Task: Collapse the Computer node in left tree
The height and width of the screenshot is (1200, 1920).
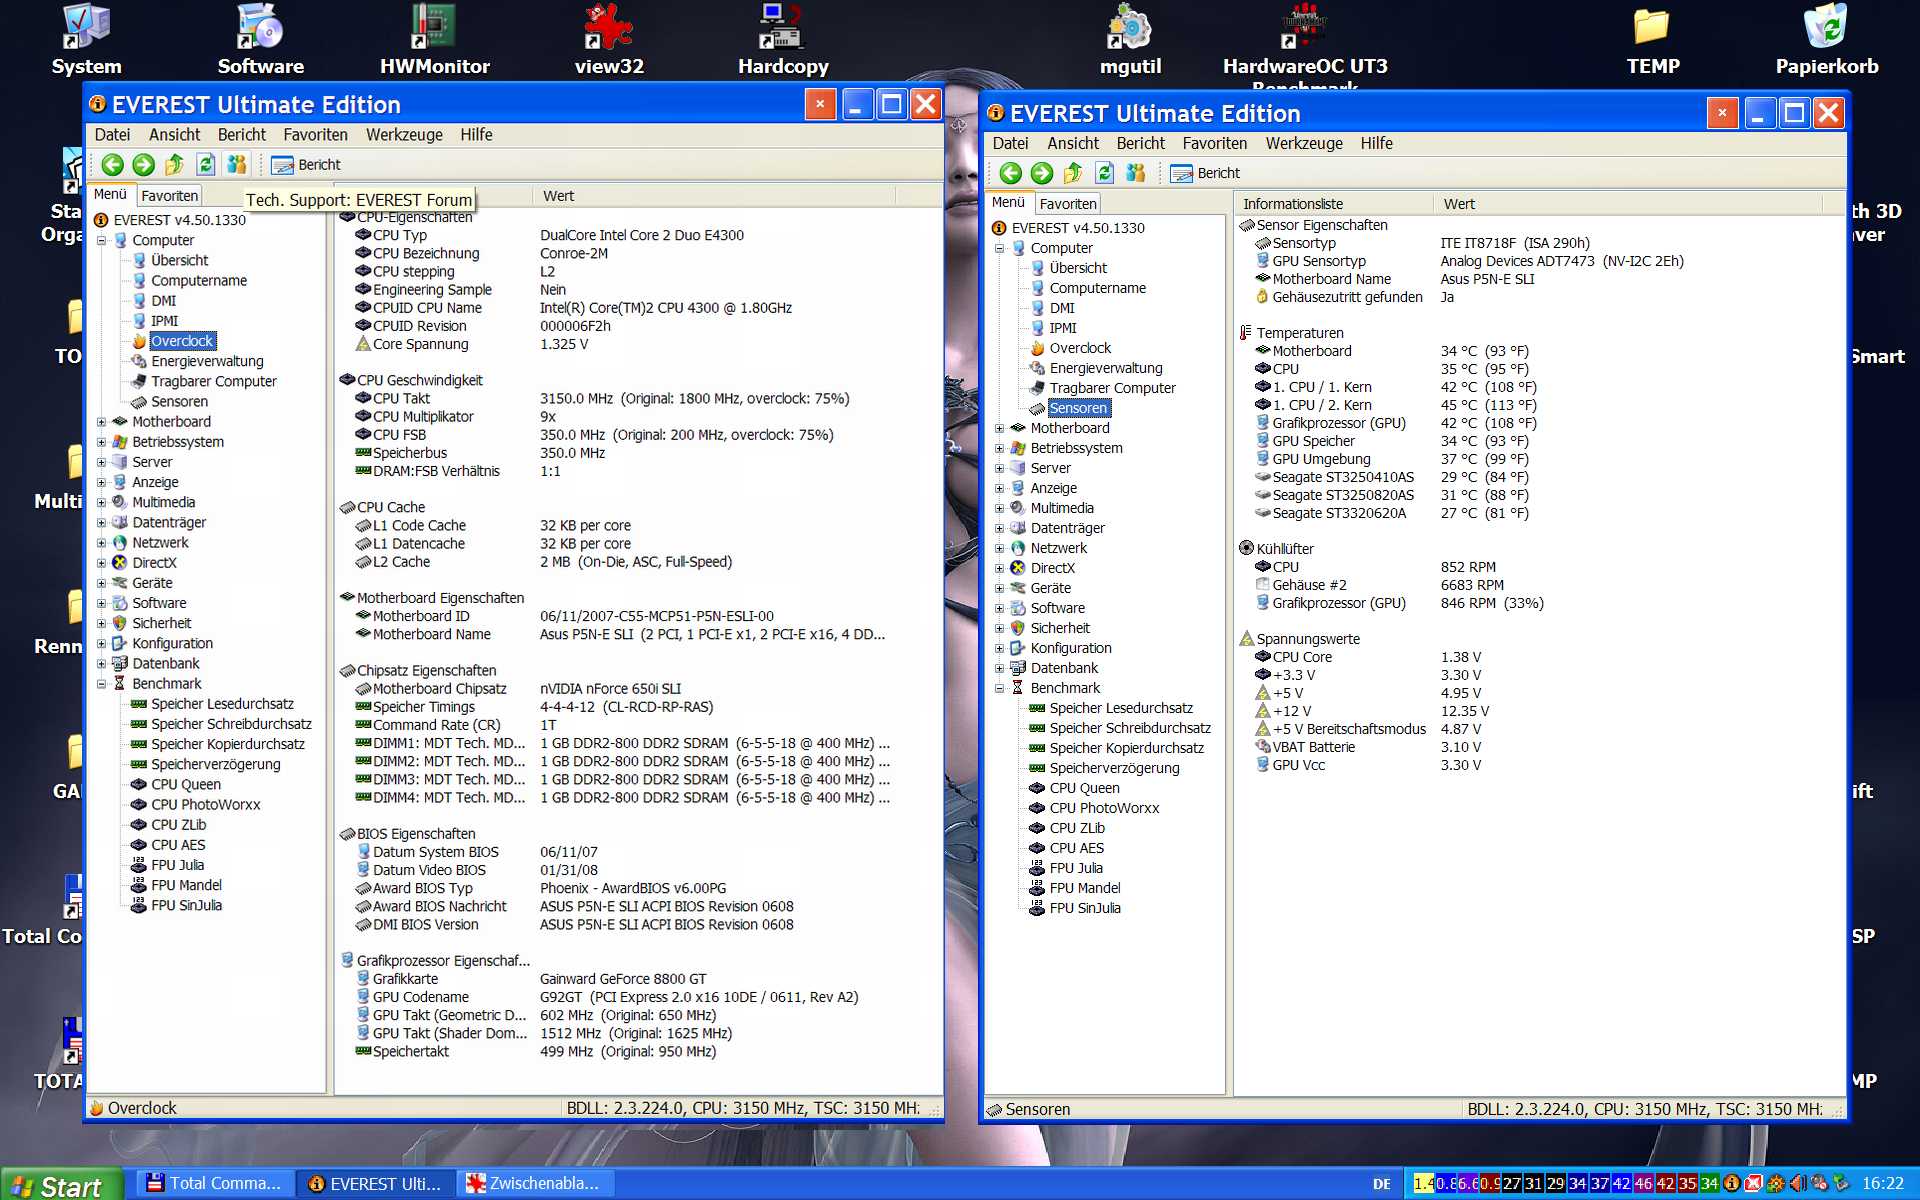Action: [x=101, y=240]
